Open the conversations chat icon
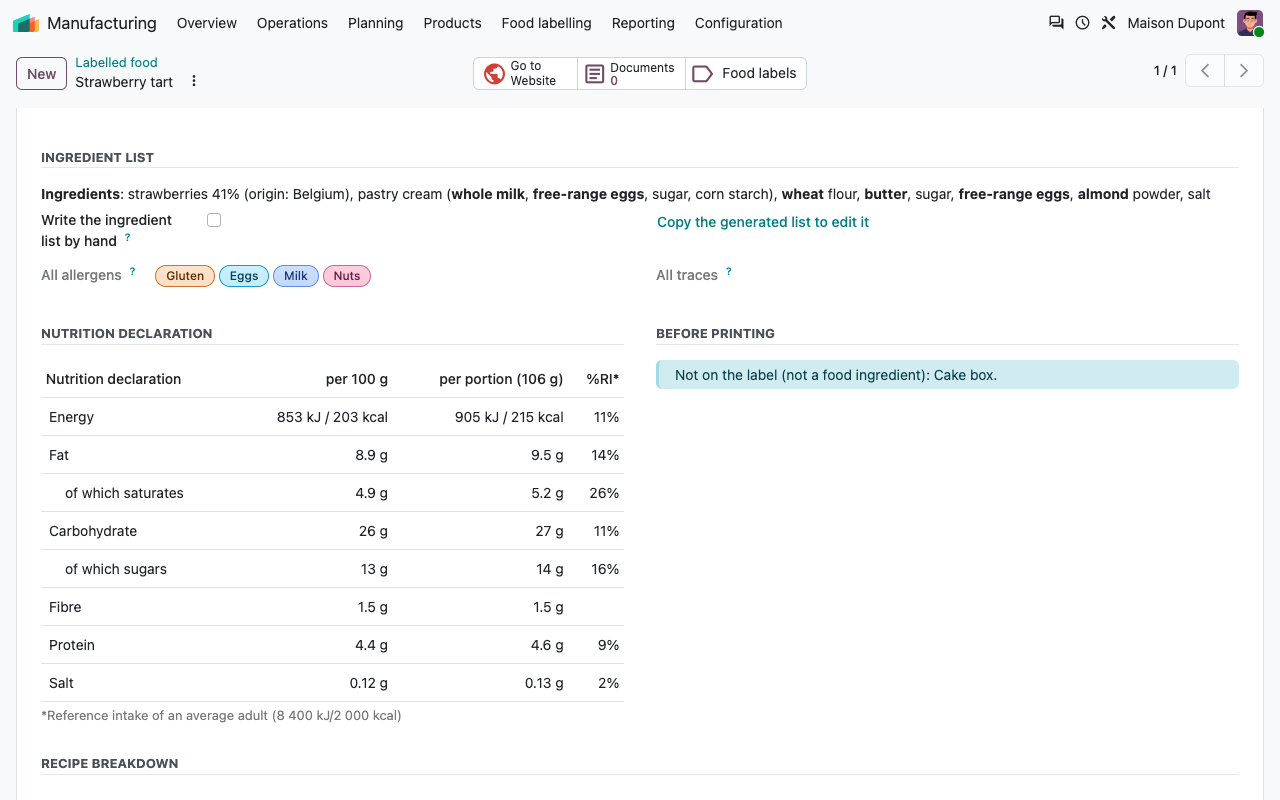Image resolution: width=1280 pixels, height=800 pixels. pyautogui.click(x=1056, y=23)
